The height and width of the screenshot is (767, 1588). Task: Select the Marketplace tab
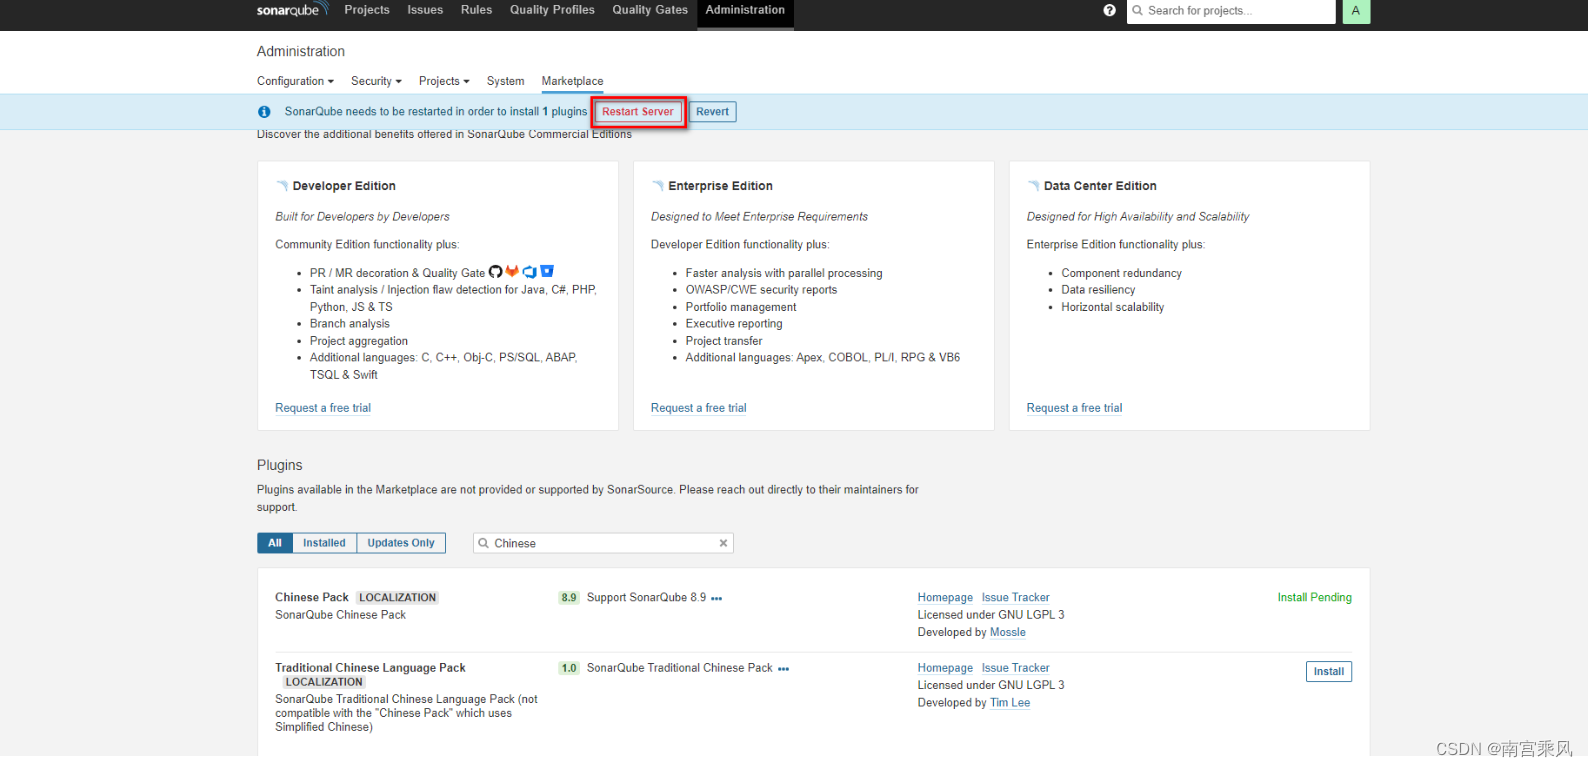click(x=572, y=81)
